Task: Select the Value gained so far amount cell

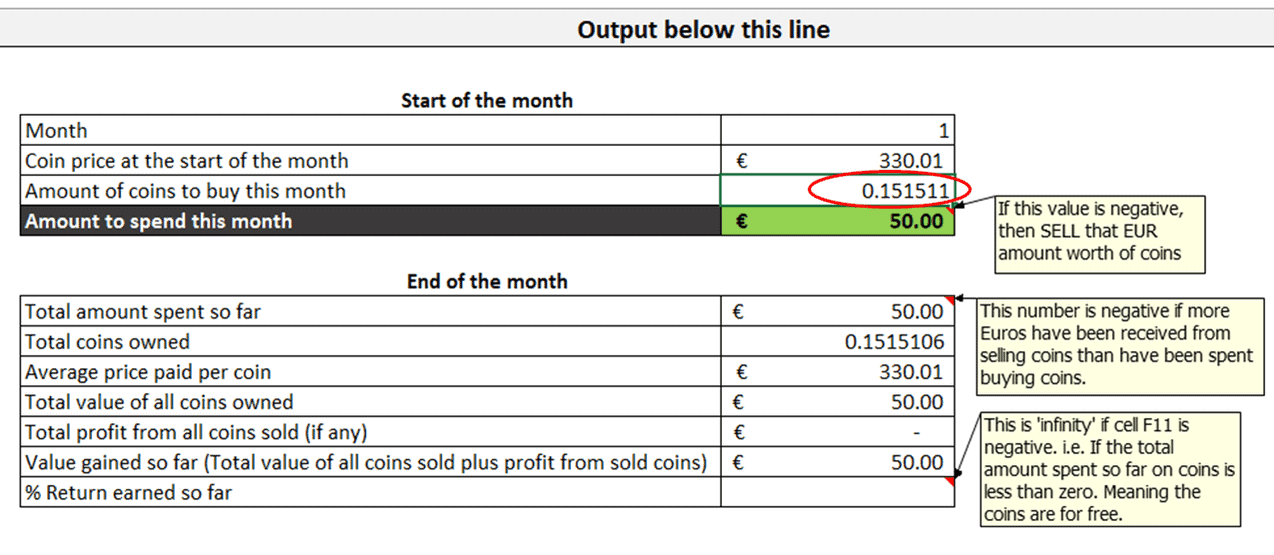Action: click(837, 462)
